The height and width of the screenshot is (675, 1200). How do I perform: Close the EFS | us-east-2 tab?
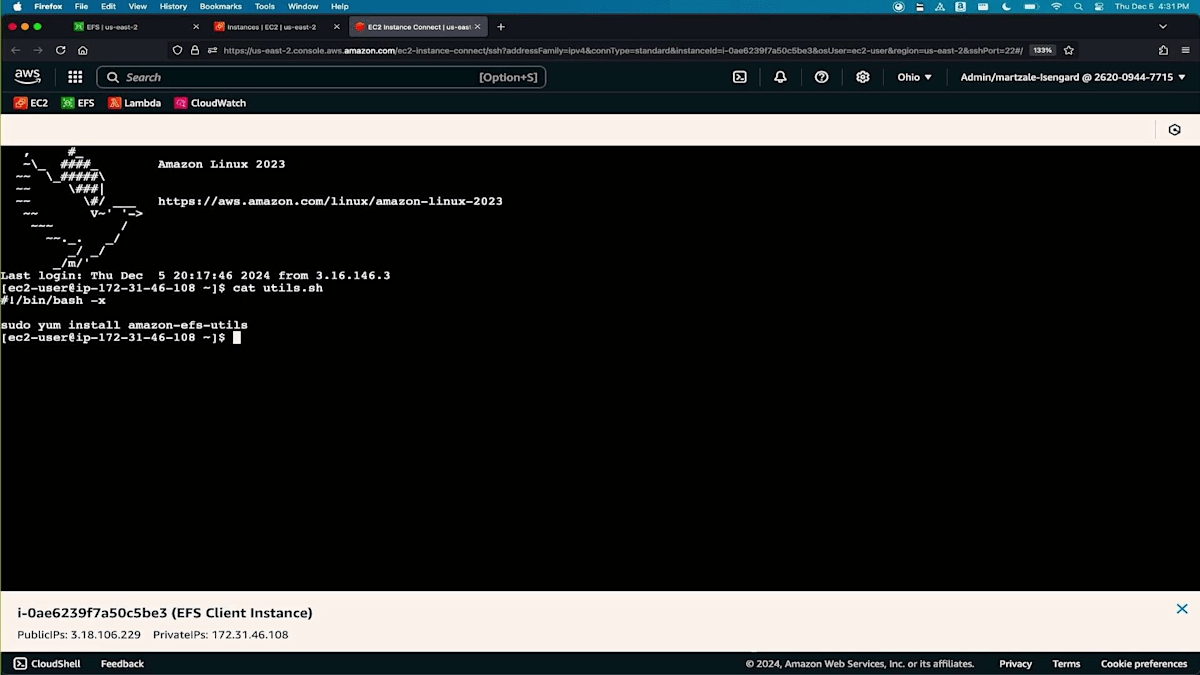(195, 27)
